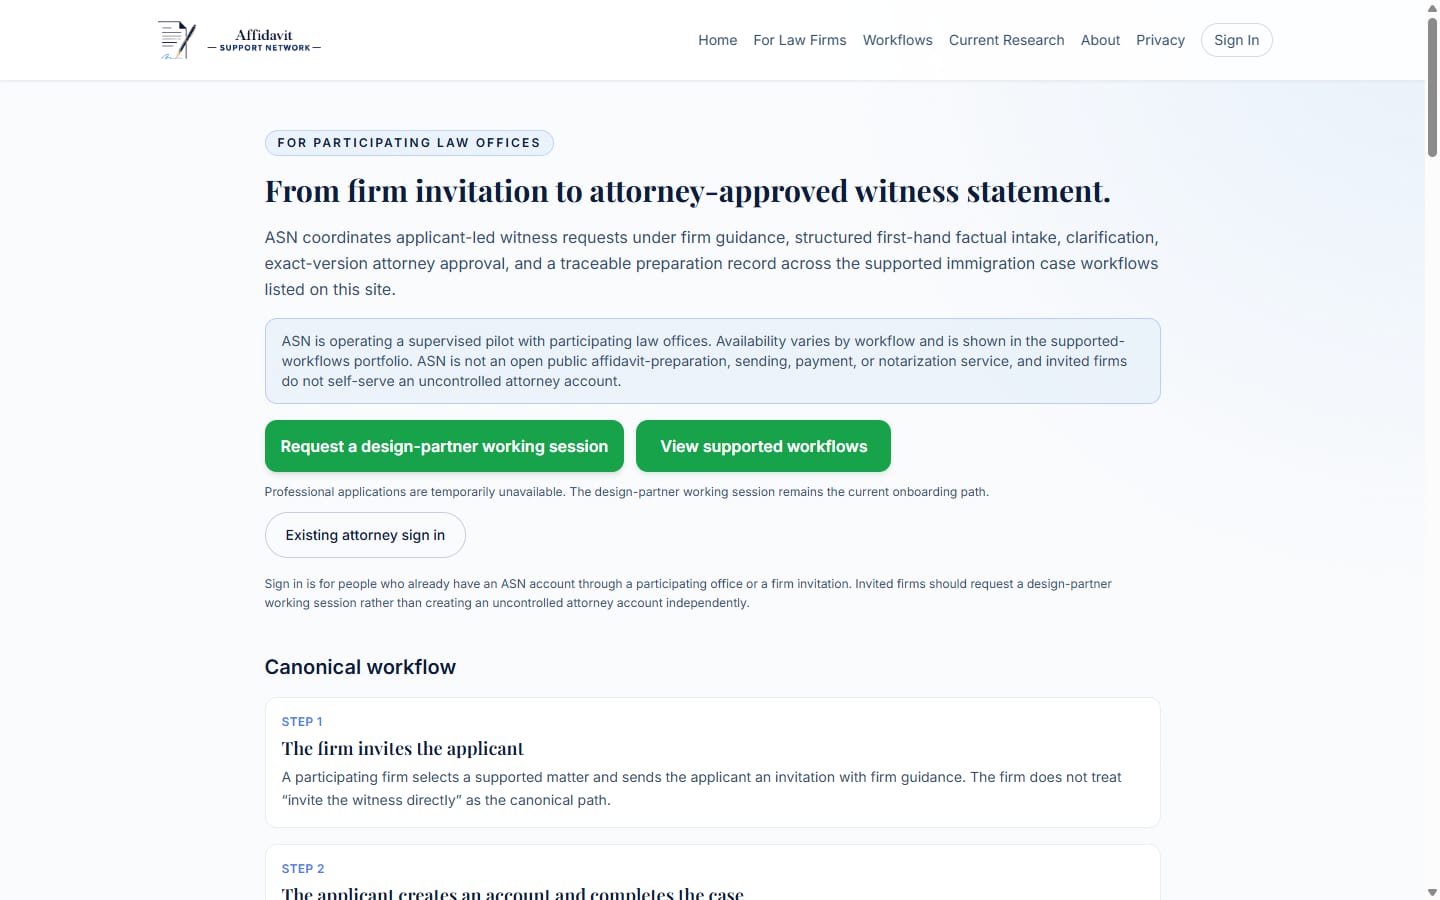Image resolution: width=1440 pixels, height=900 pixels.
Task: Select Existing attorney sign in
Action: tap(365, 535)
